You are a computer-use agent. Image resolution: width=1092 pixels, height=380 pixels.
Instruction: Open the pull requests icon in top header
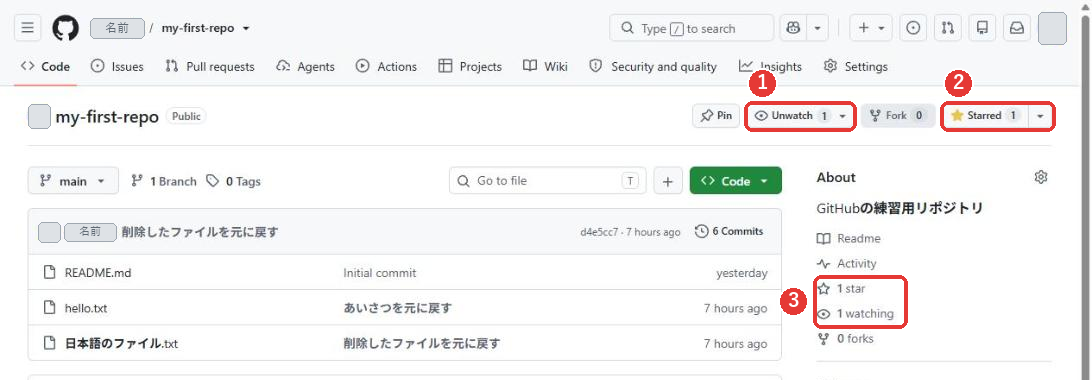click(x=948, y=29)
